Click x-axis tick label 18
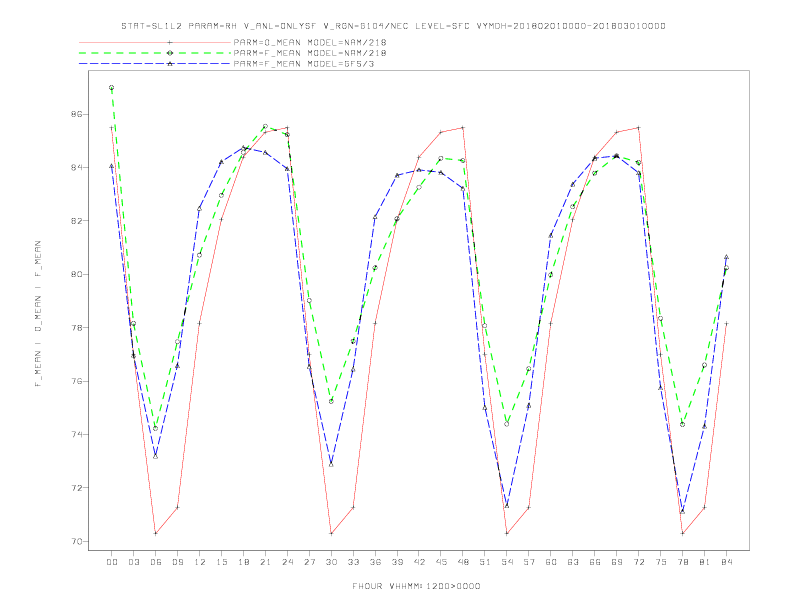This screenshot has width=792, height=612. pyautogui.click(x=243, y=562)
